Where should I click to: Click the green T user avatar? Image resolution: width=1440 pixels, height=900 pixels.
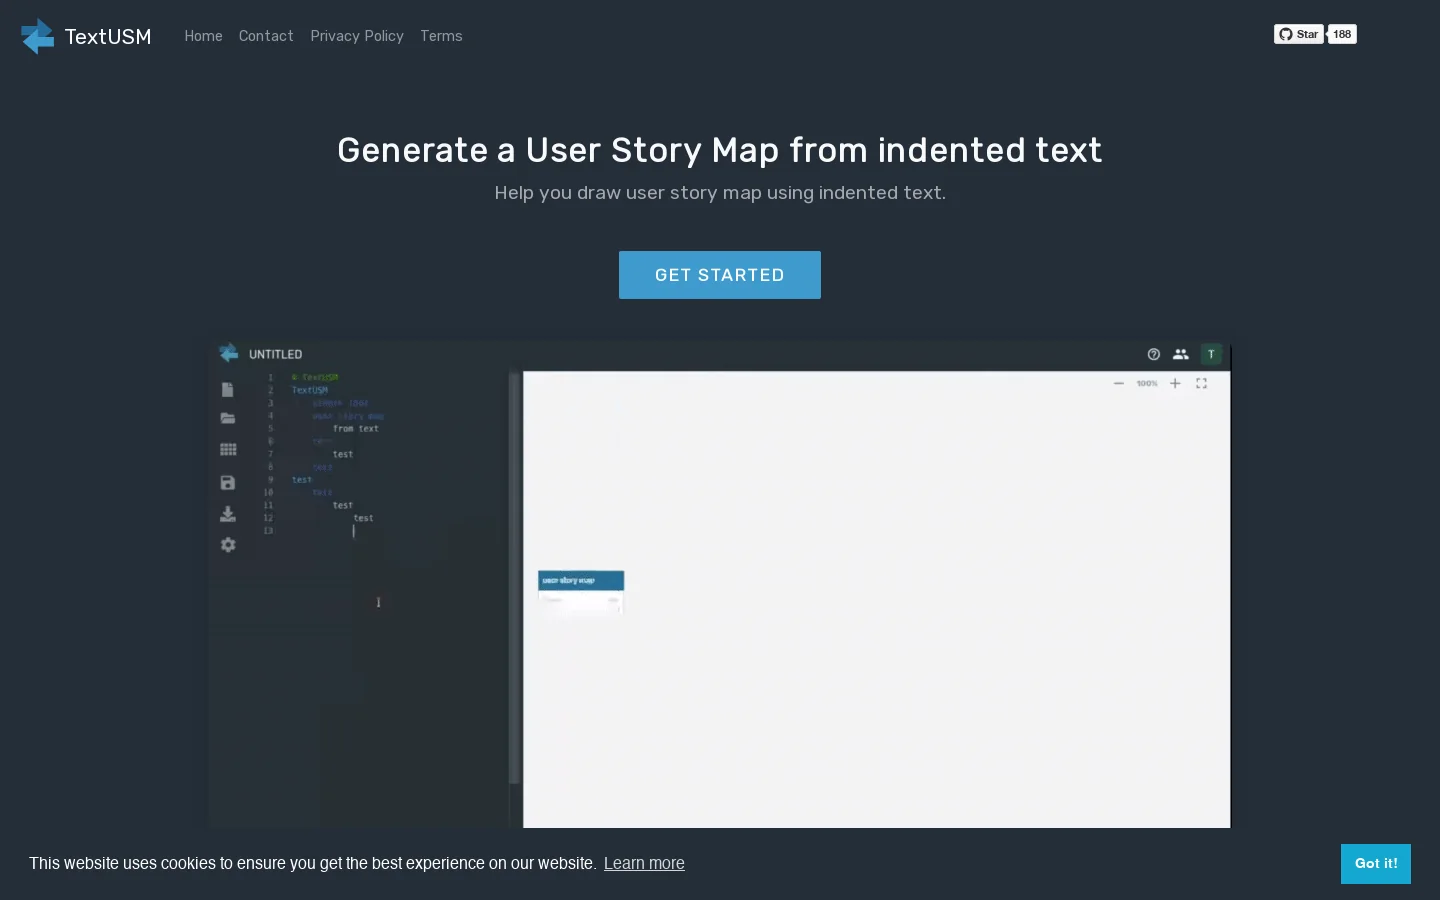pyautogui.click(x=1211, y=354)
